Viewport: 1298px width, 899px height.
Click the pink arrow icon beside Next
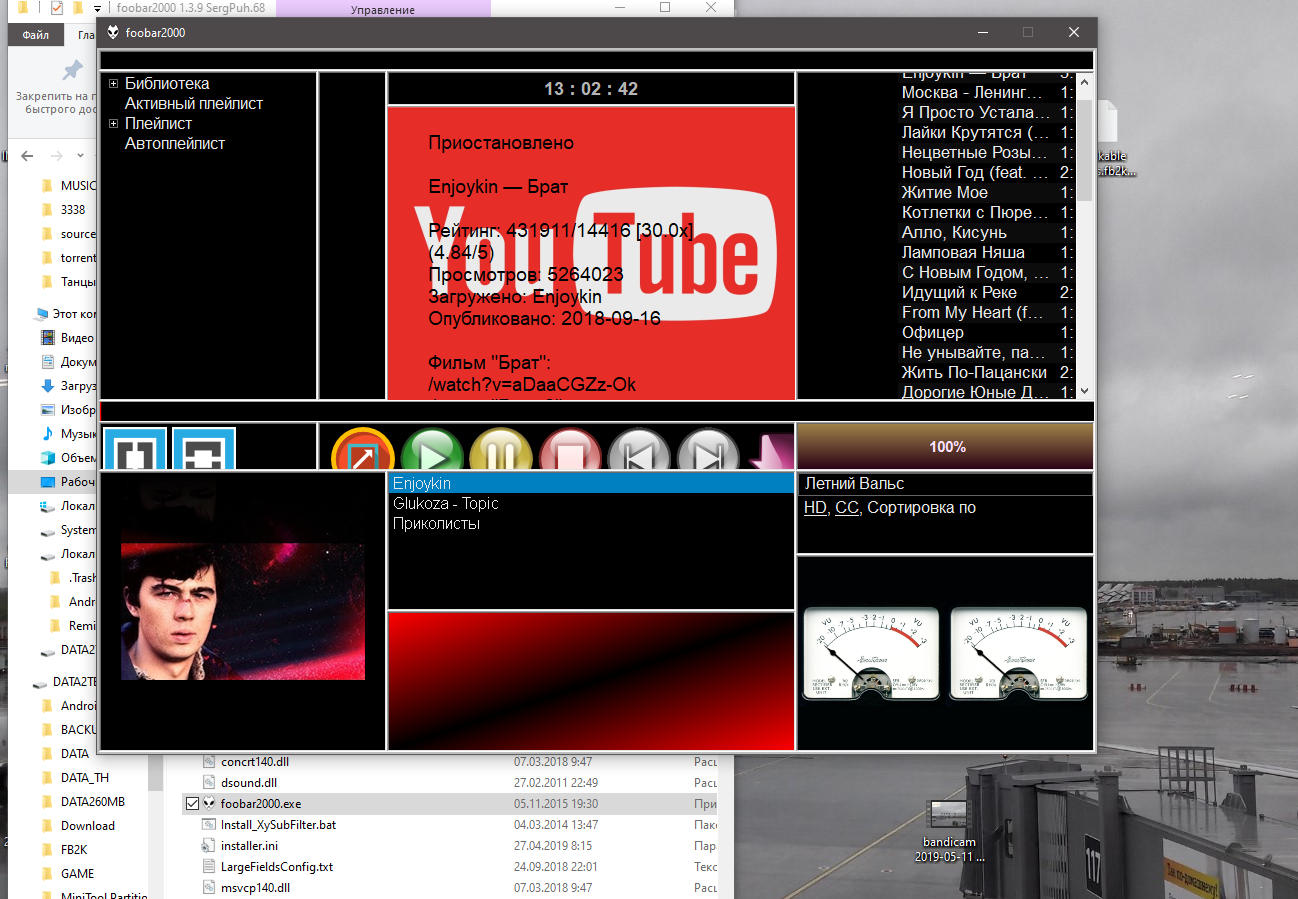772,452
